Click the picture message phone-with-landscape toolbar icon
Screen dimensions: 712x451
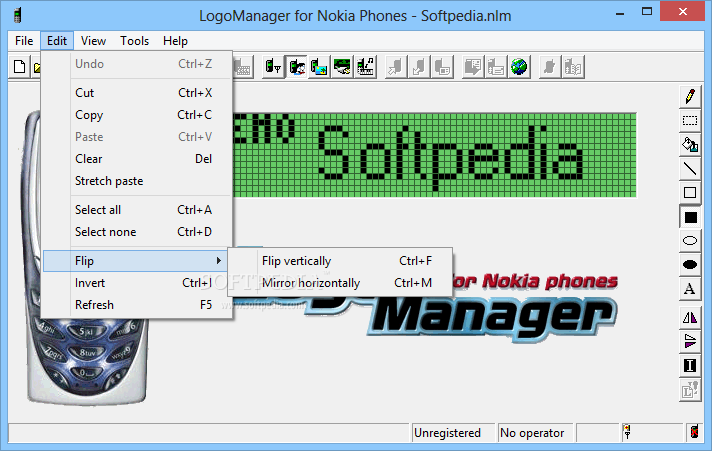[320, 67]
